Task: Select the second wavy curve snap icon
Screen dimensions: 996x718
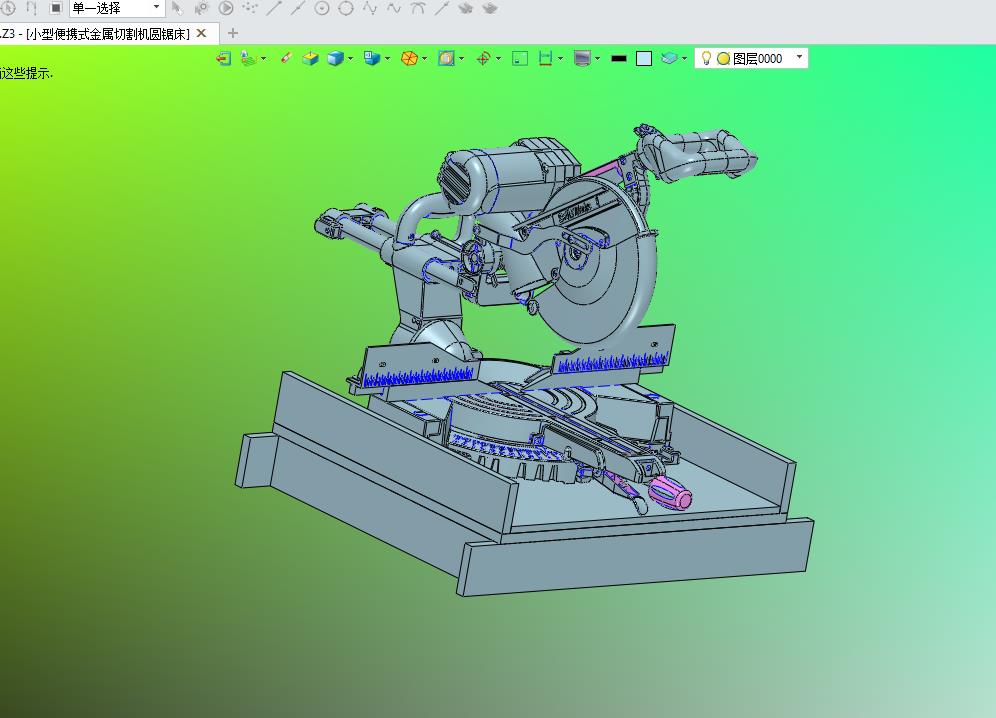Action: [x=394, y=8]
